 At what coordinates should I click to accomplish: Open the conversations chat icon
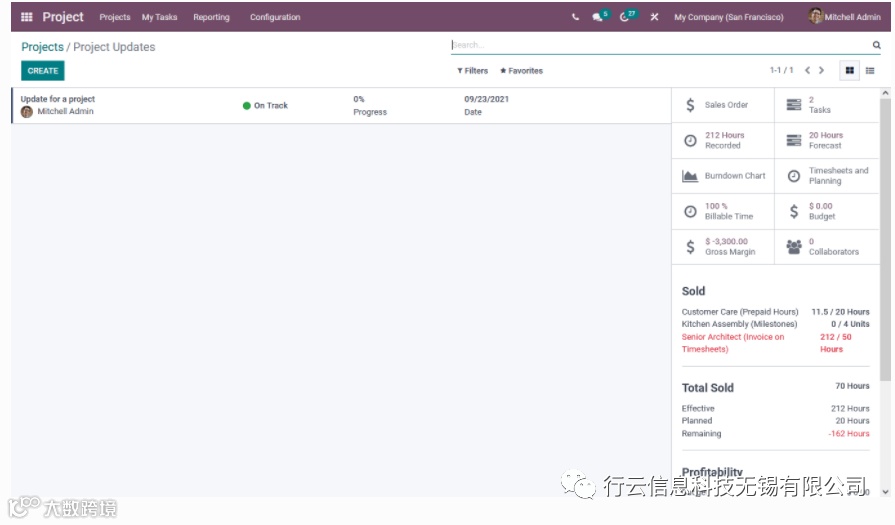tap(598, 17)
